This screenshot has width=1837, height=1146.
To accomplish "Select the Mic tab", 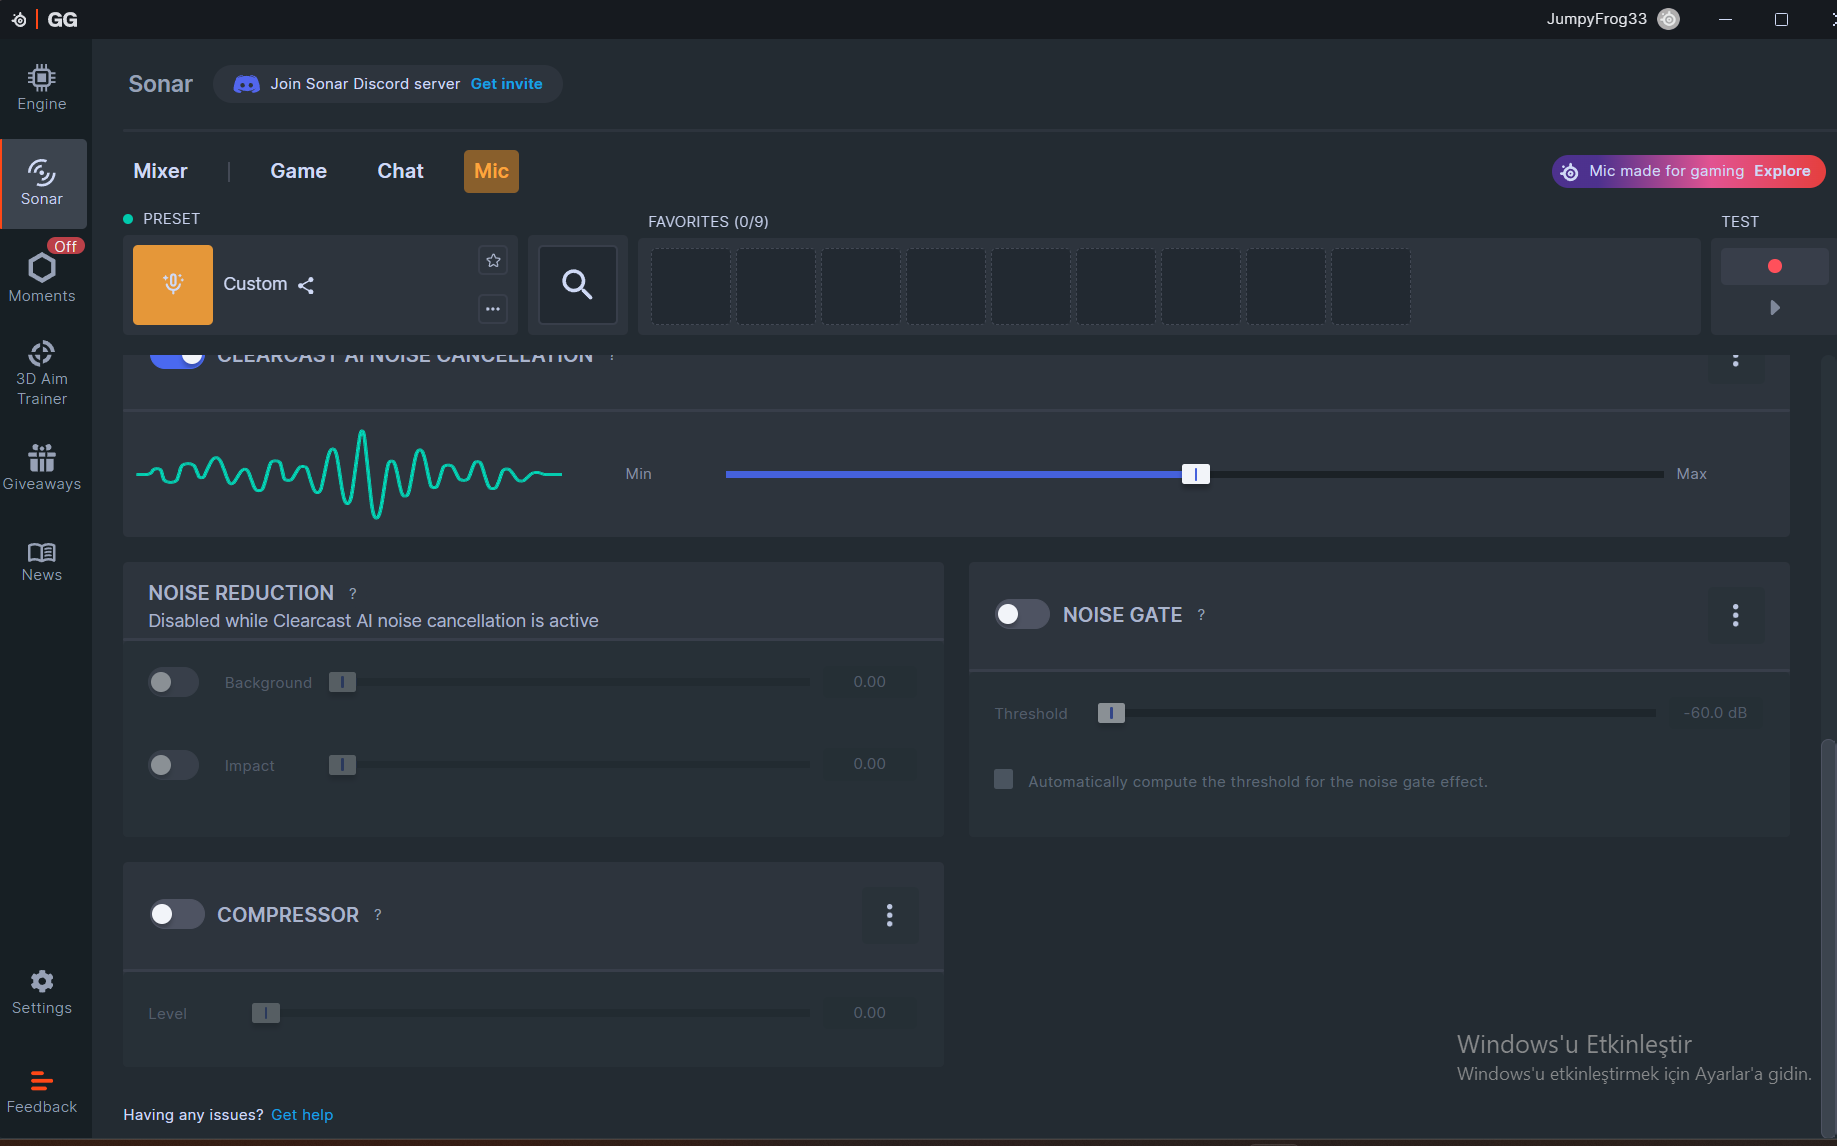I will coord(491,171).
